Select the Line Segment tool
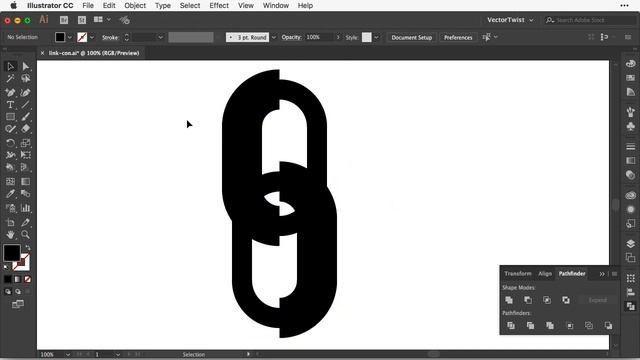Image resolution: width=640 pixels, height=360 pixels. click(25, 105)
